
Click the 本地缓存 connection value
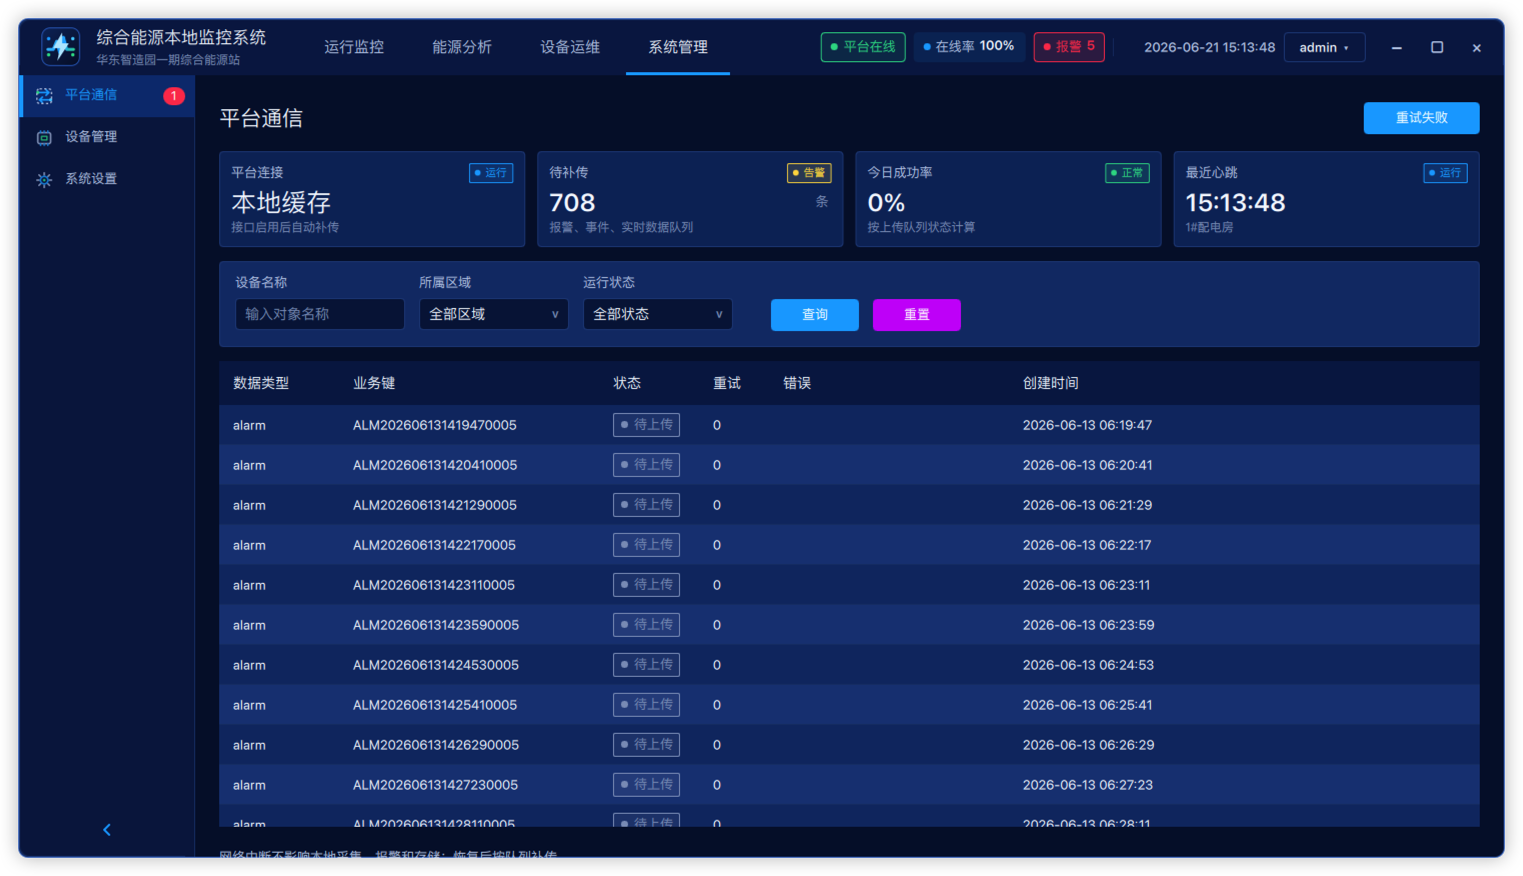281,203
